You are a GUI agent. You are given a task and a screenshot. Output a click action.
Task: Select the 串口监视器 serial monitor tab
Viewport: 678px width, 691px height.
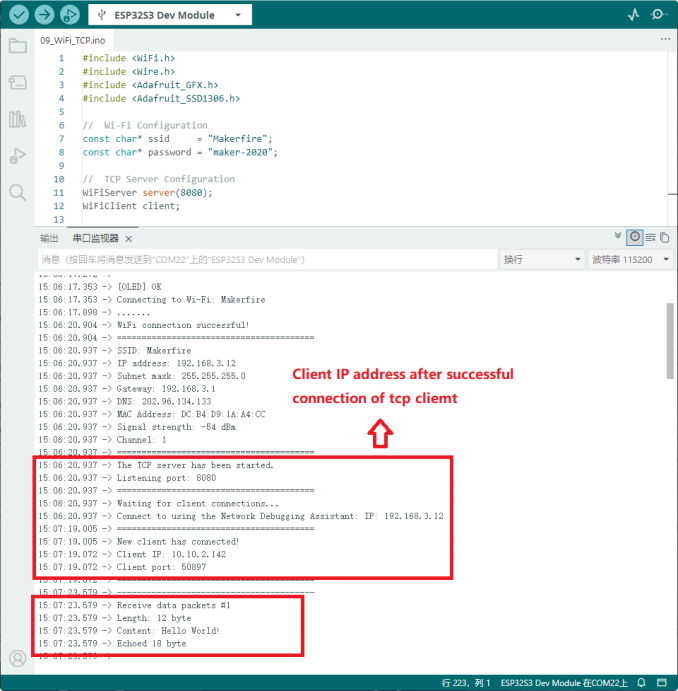tap(95, 238)
